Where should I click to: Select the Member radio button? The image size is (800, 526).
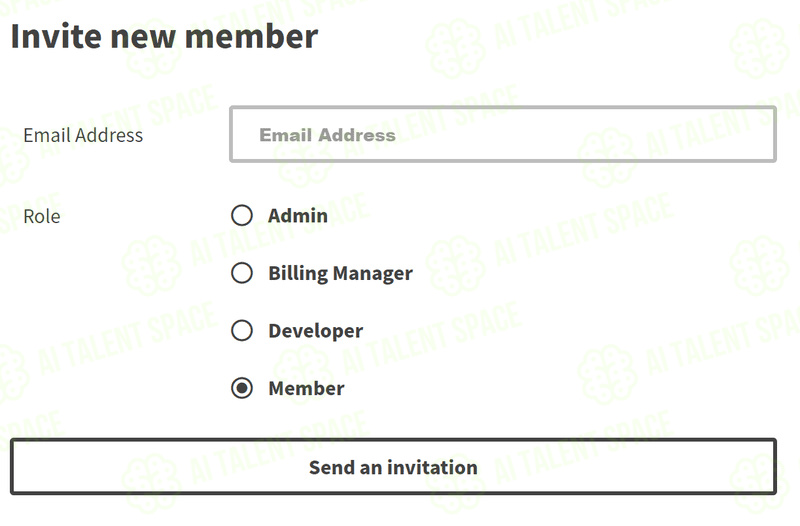(x=242, y=388)
